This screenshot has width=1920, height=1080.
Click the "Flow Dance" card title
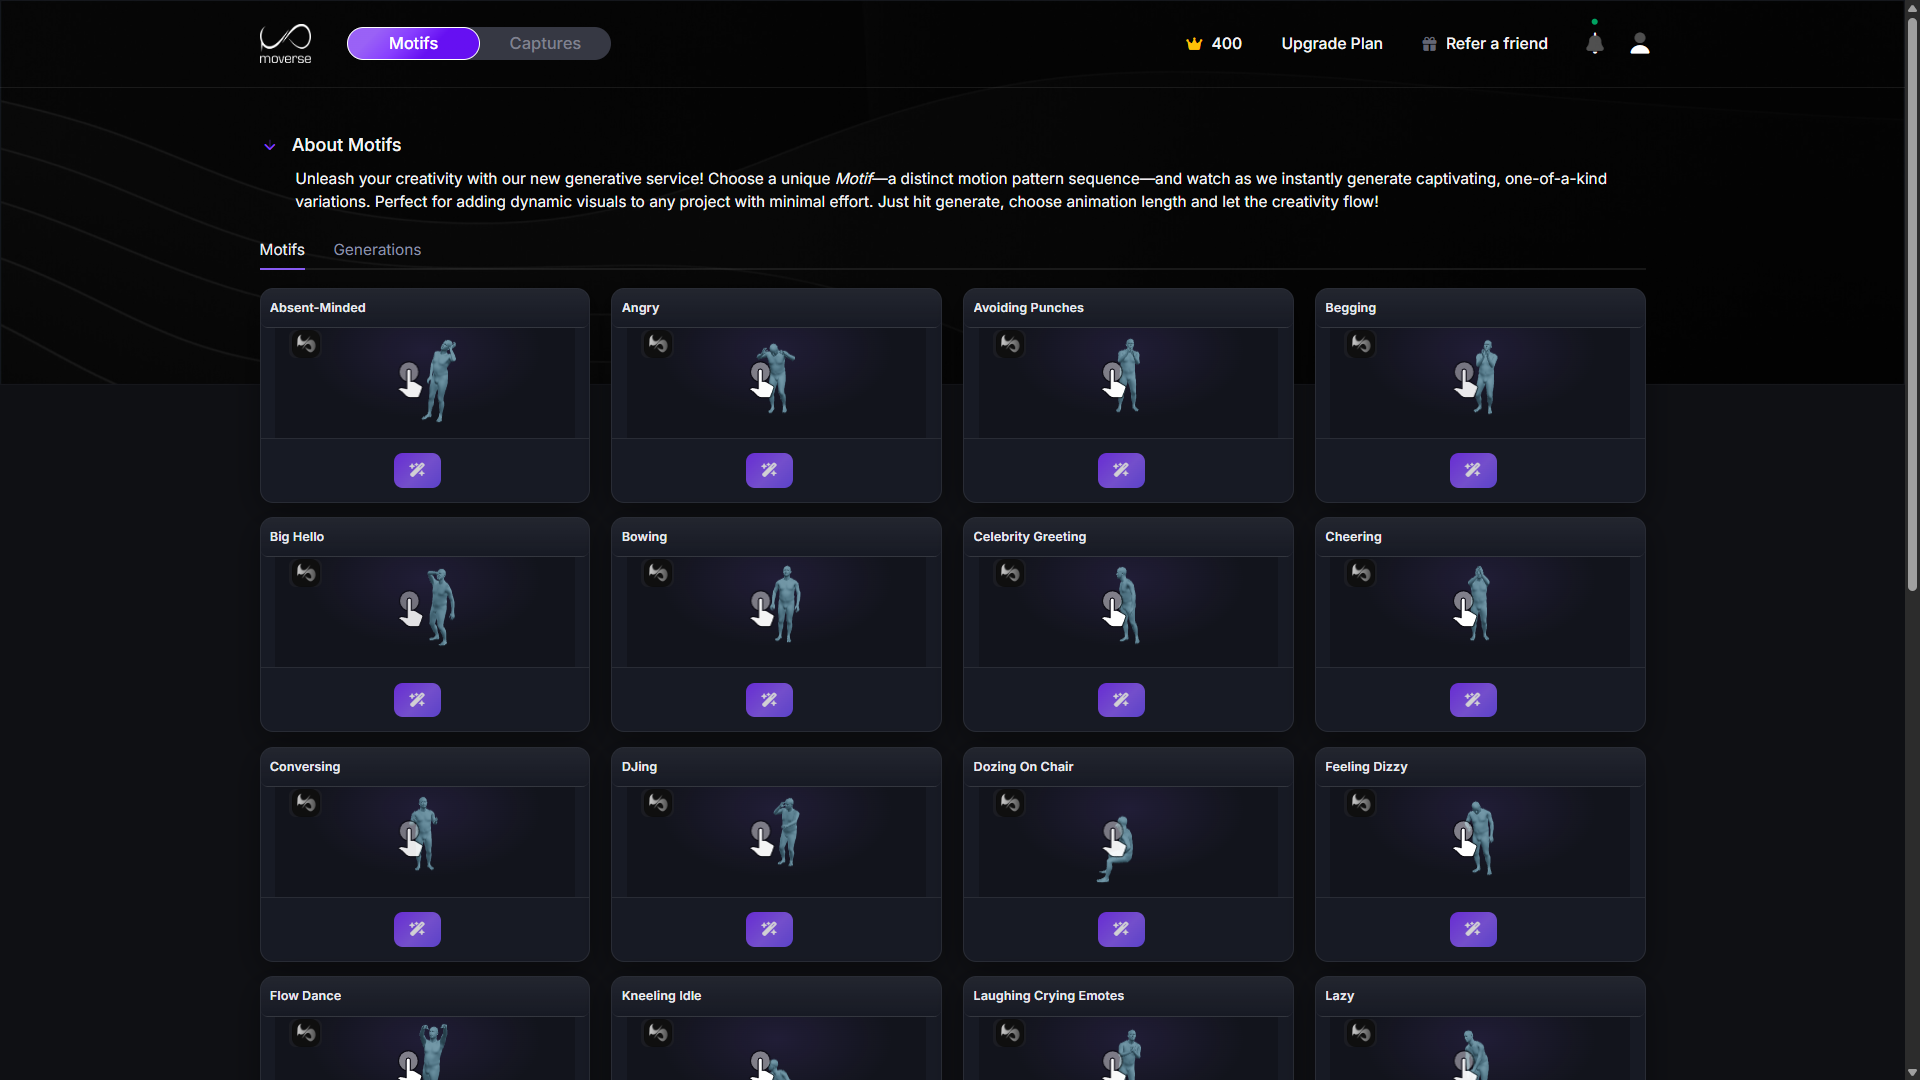305,996
